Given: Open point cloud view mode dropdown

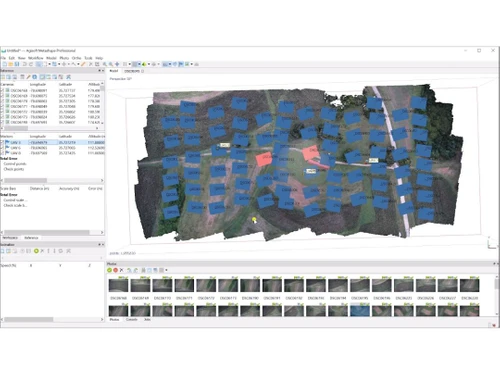Looking at the screenshot, I should click(129, 64).
